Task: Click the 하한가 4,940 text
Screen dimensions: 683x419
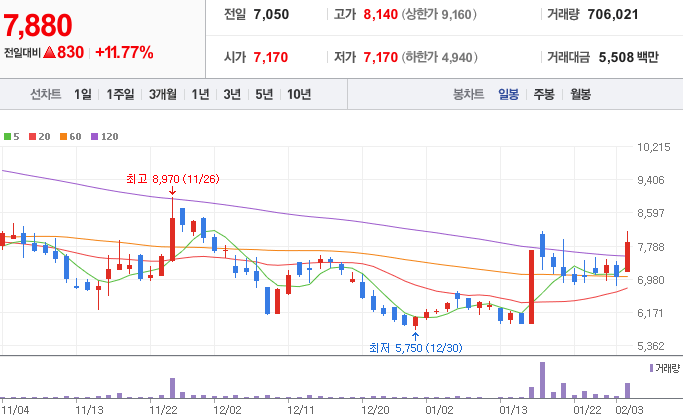Action: click(x=440, y=57)
